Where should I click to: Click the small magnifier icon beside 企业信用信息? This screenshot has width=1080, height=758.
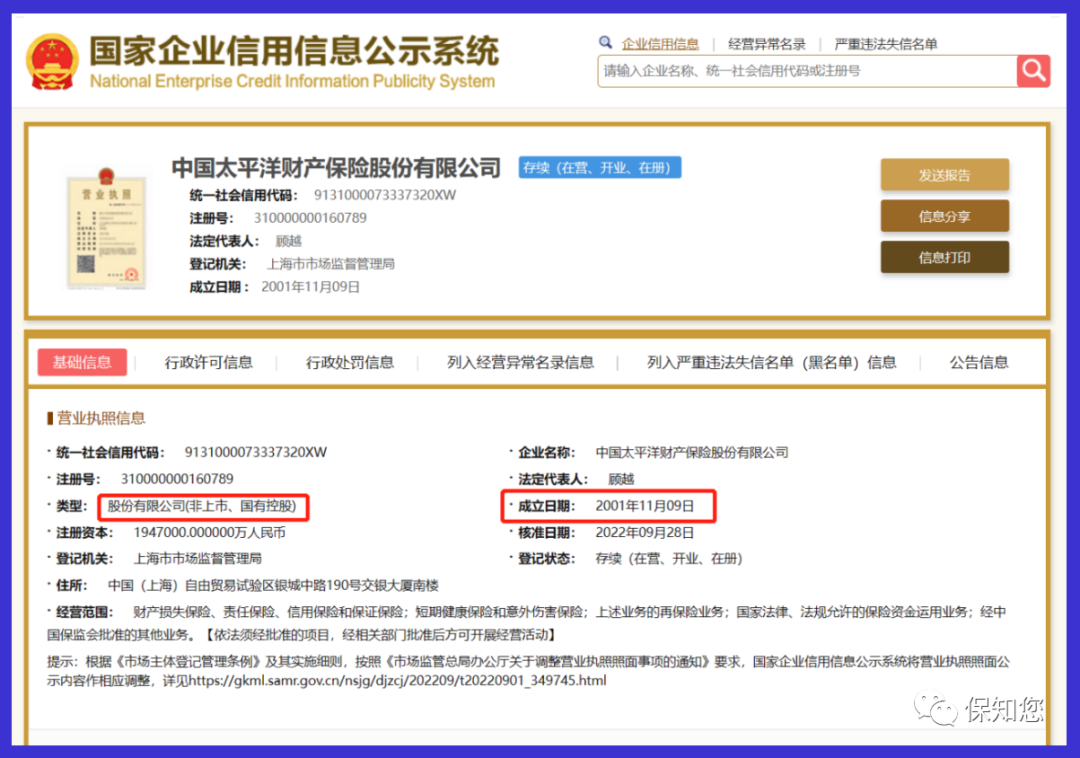tap(605, 43)
